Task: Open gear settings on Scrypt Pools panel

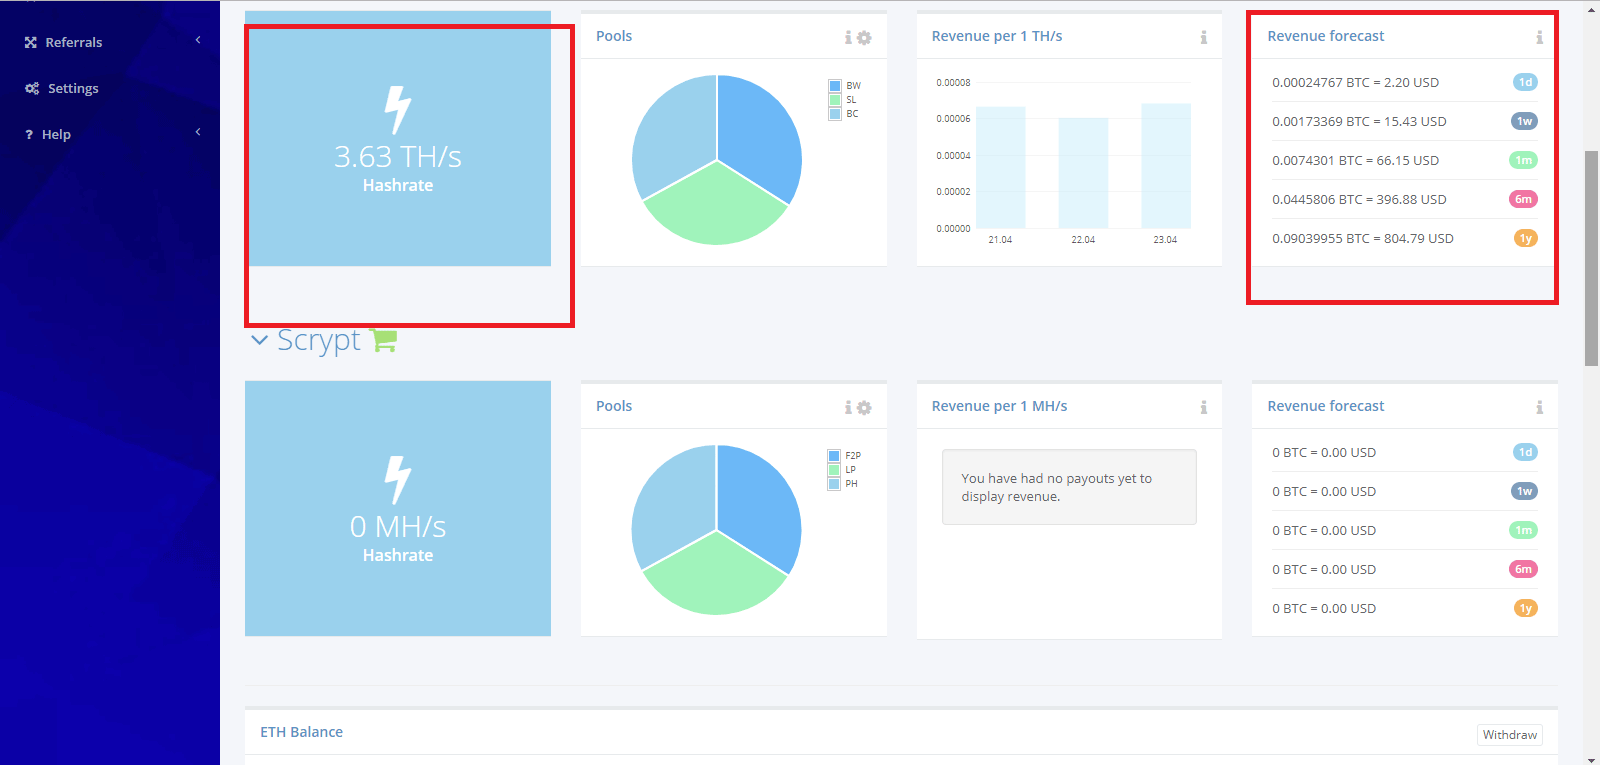Action: [x=864, y=408]
